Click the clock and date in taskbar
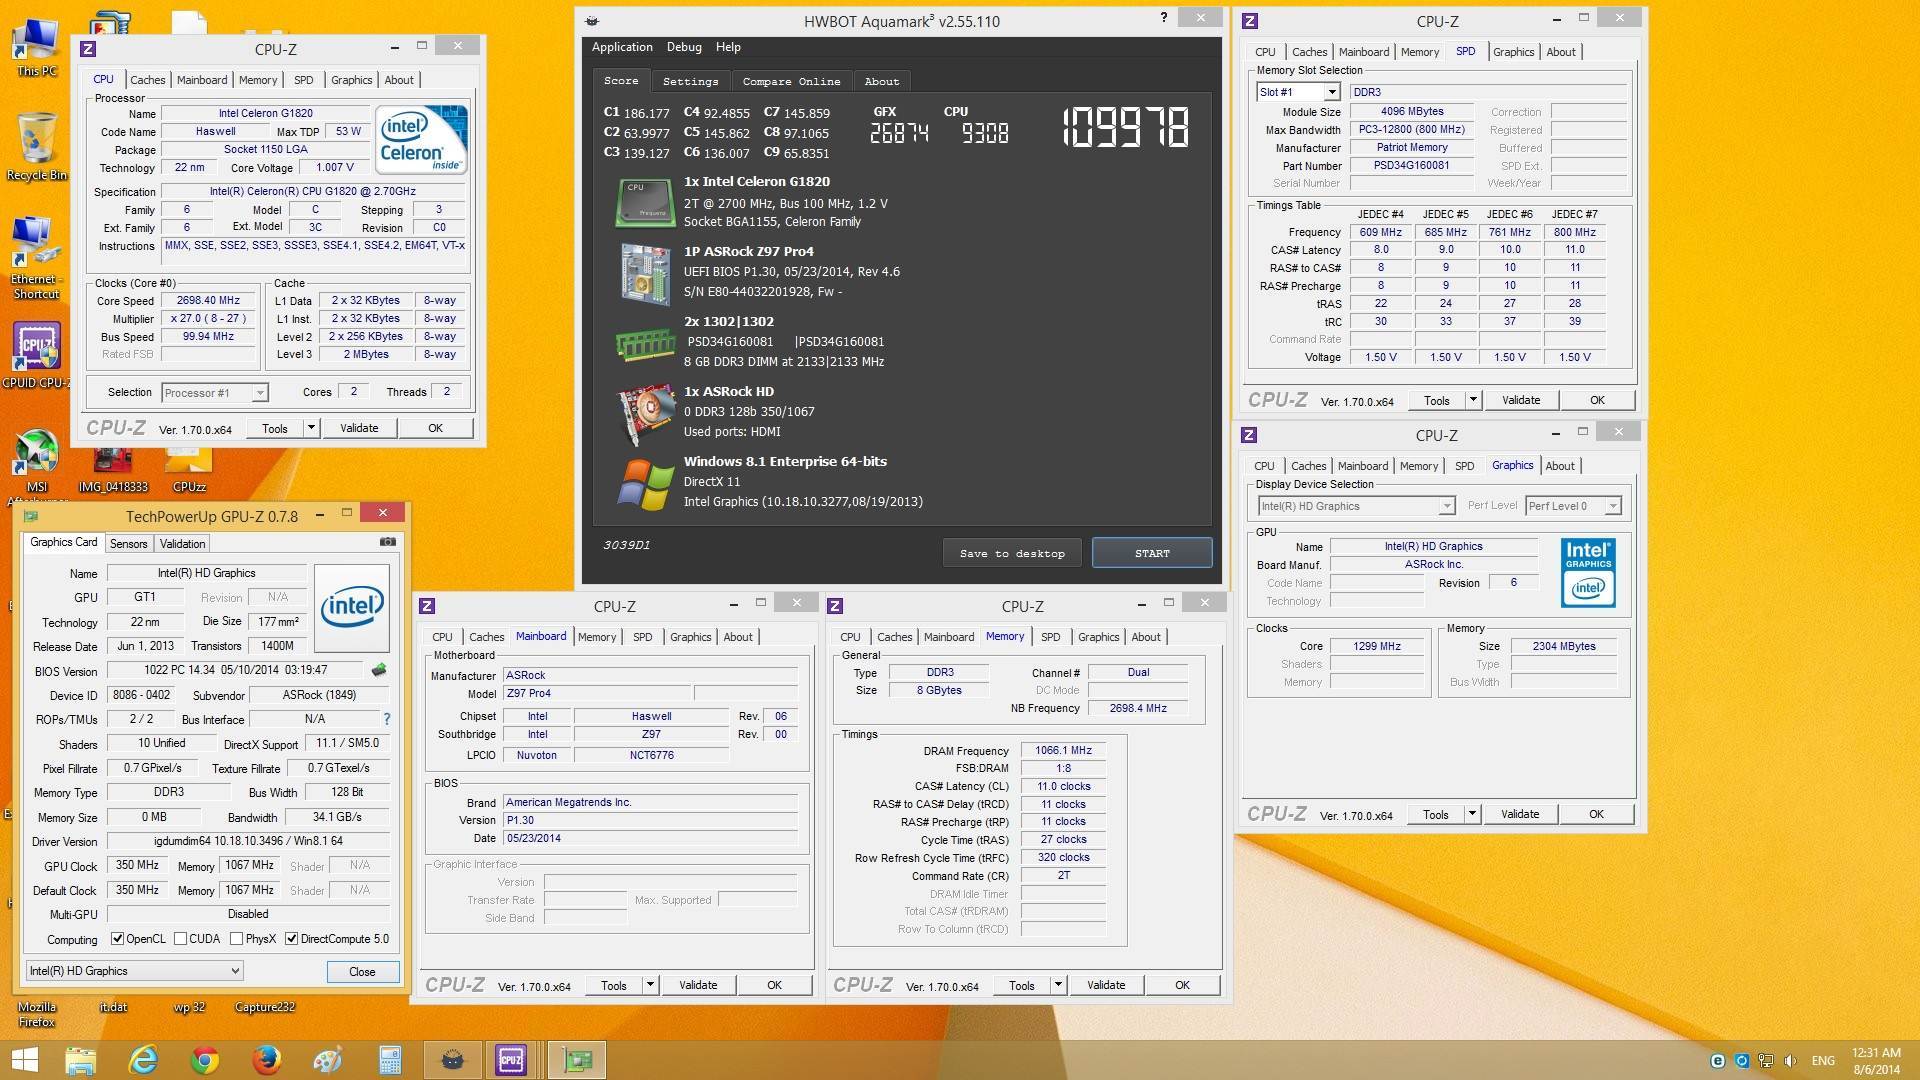 pos(1876,1060)
